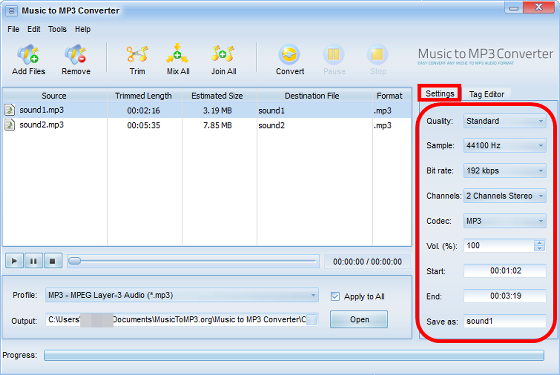Viewport: 560px width, 375px height.
Task: Open the Tools menu
Action: tap(57, 29)
